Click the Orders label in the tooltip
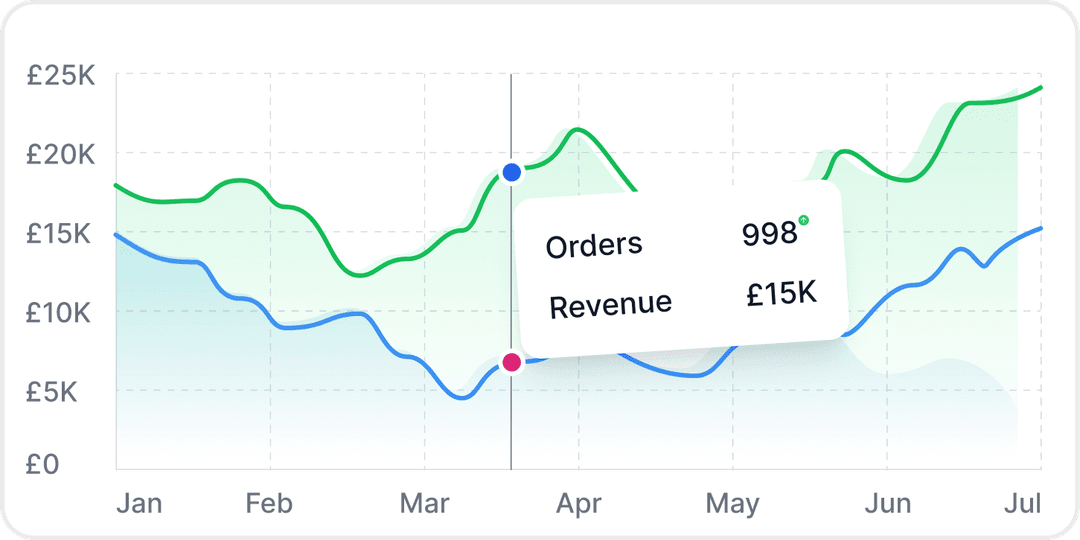This screenshot has width=1080, height=540. click(x=594, y=244)
